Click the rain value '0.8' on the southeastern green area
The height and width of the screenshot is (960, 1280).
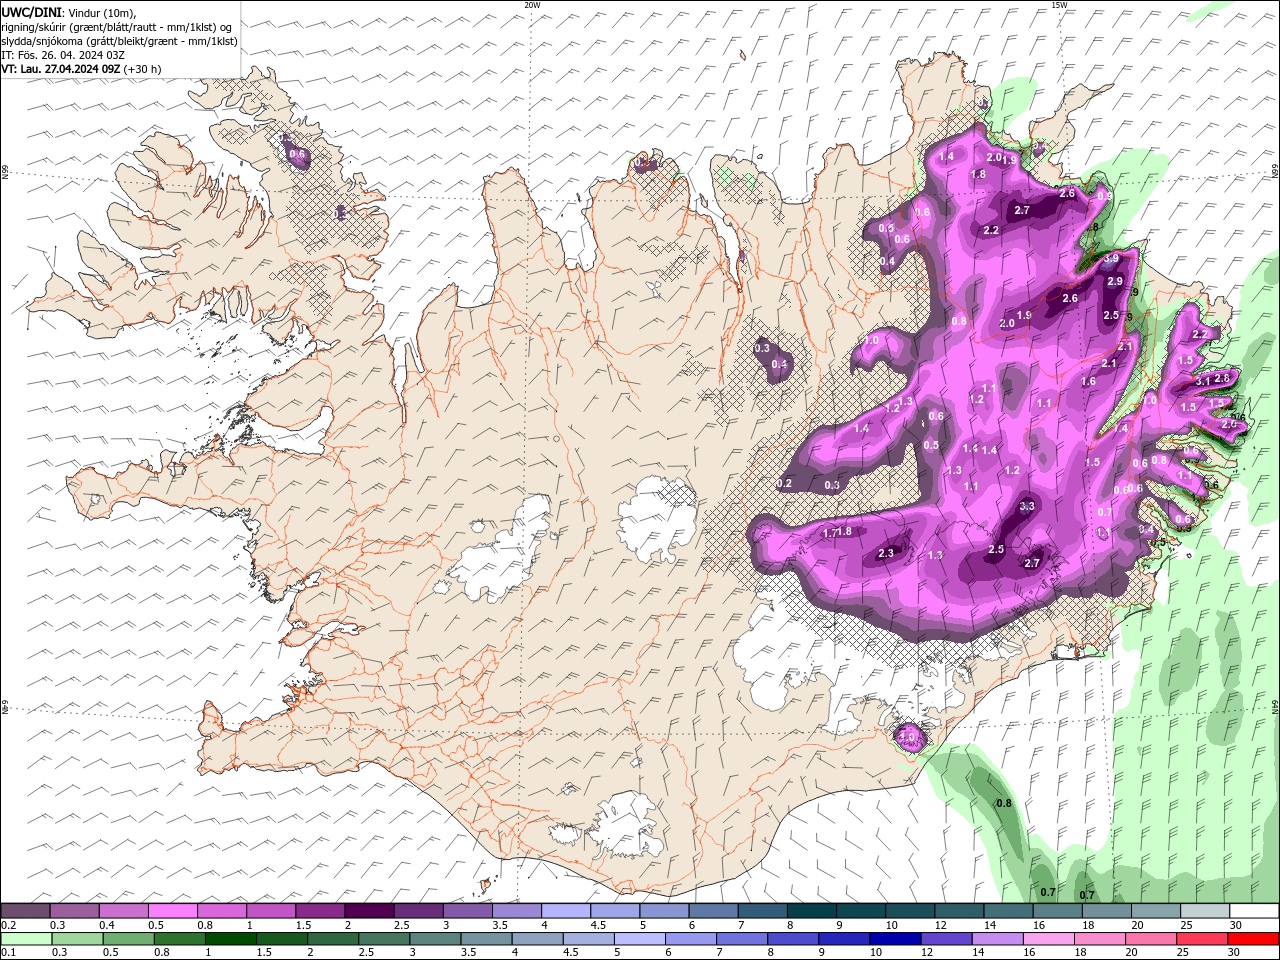1004,803
